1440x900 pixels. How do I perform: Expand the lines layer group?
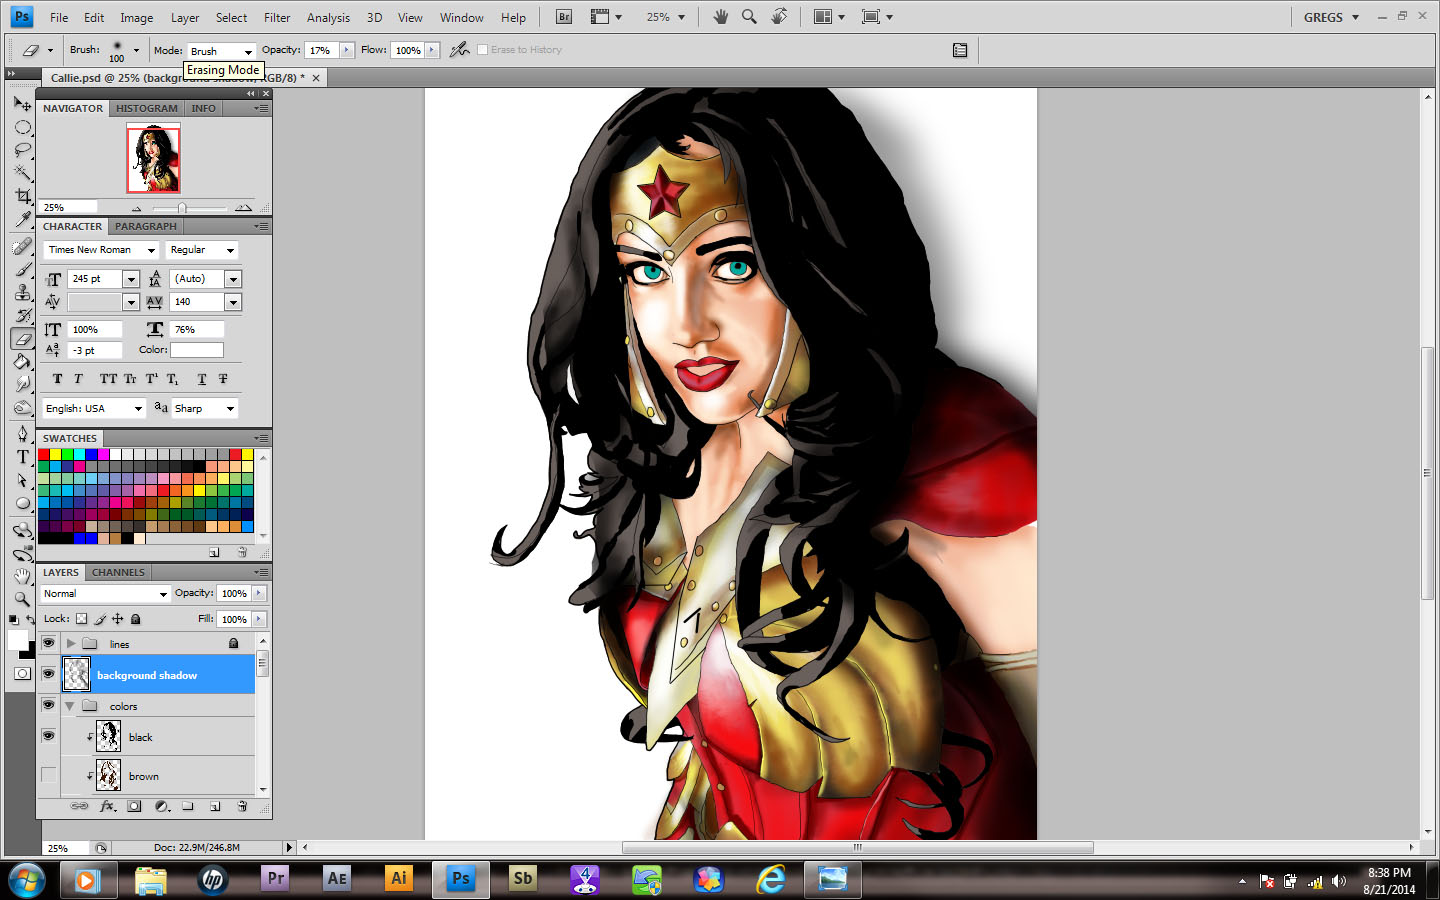coord(71,644)
